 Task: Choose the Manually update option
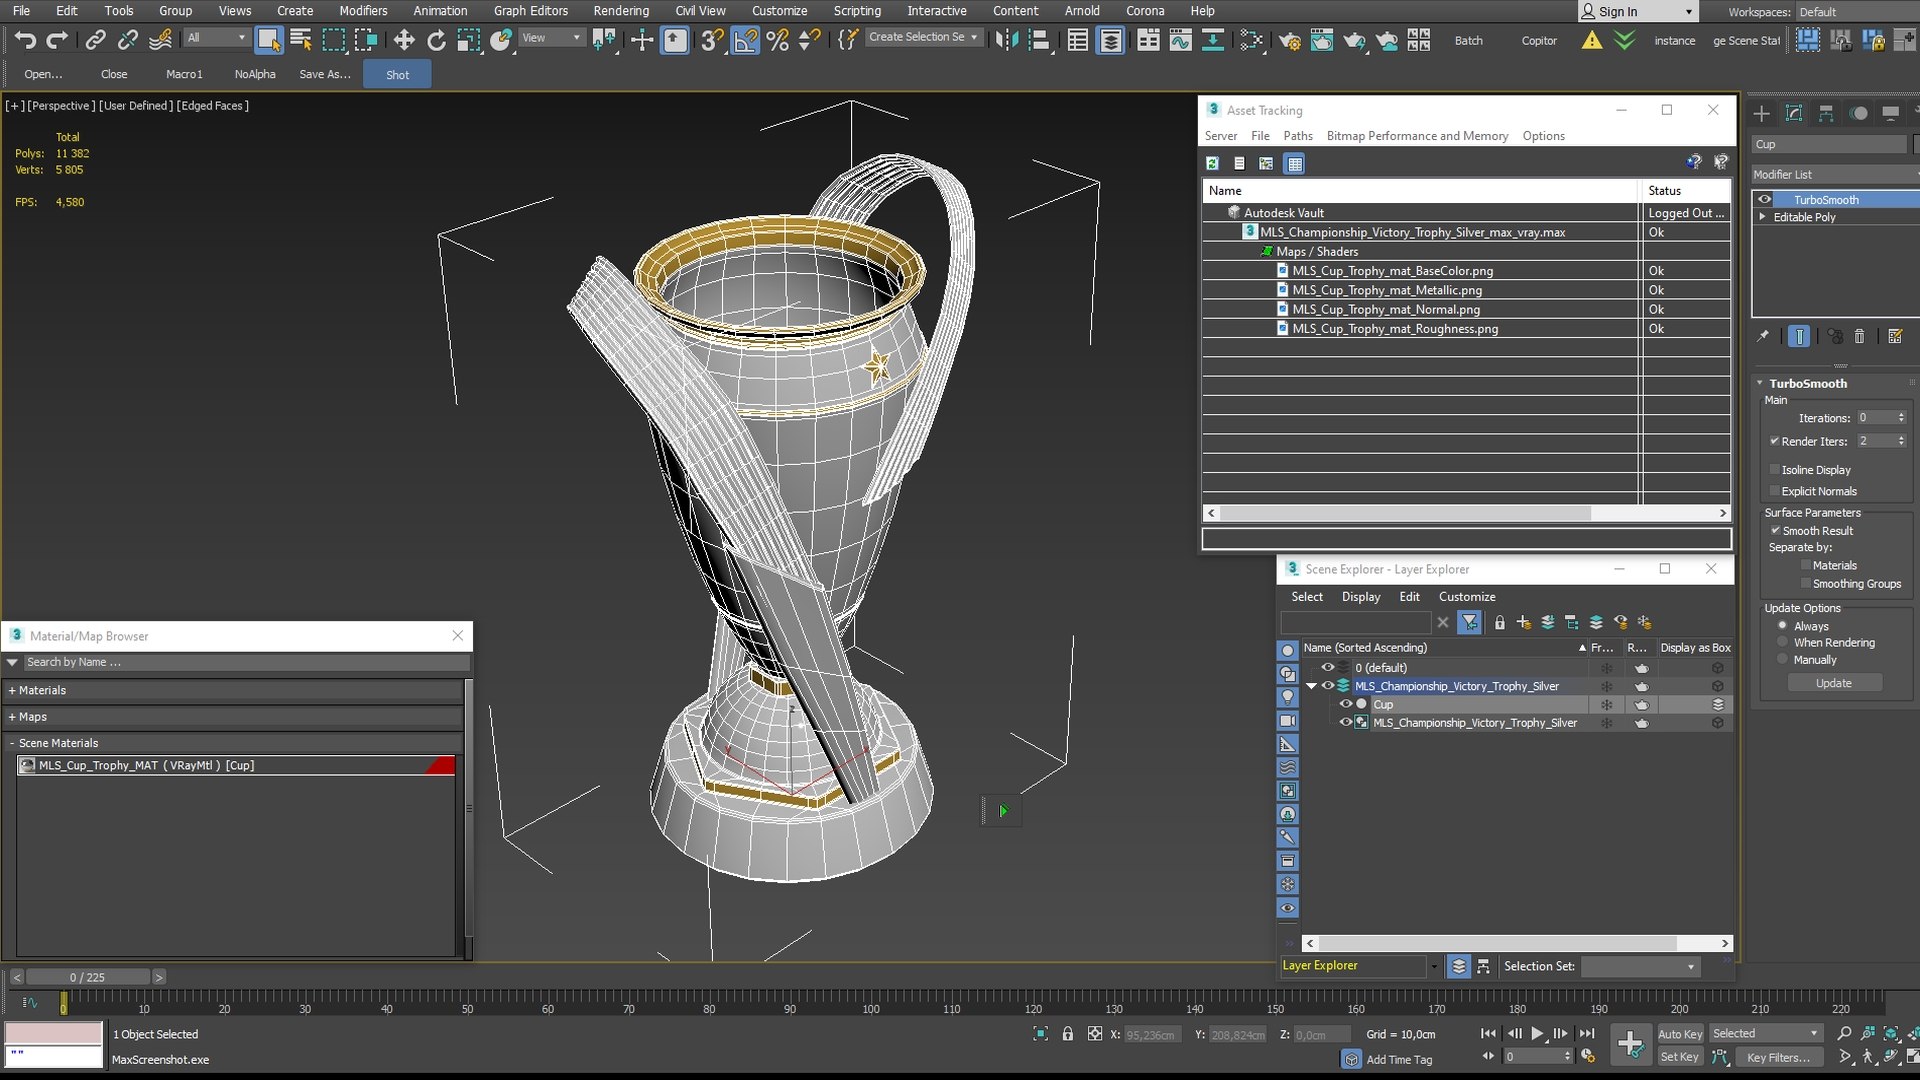click(x=1782, y=659)
